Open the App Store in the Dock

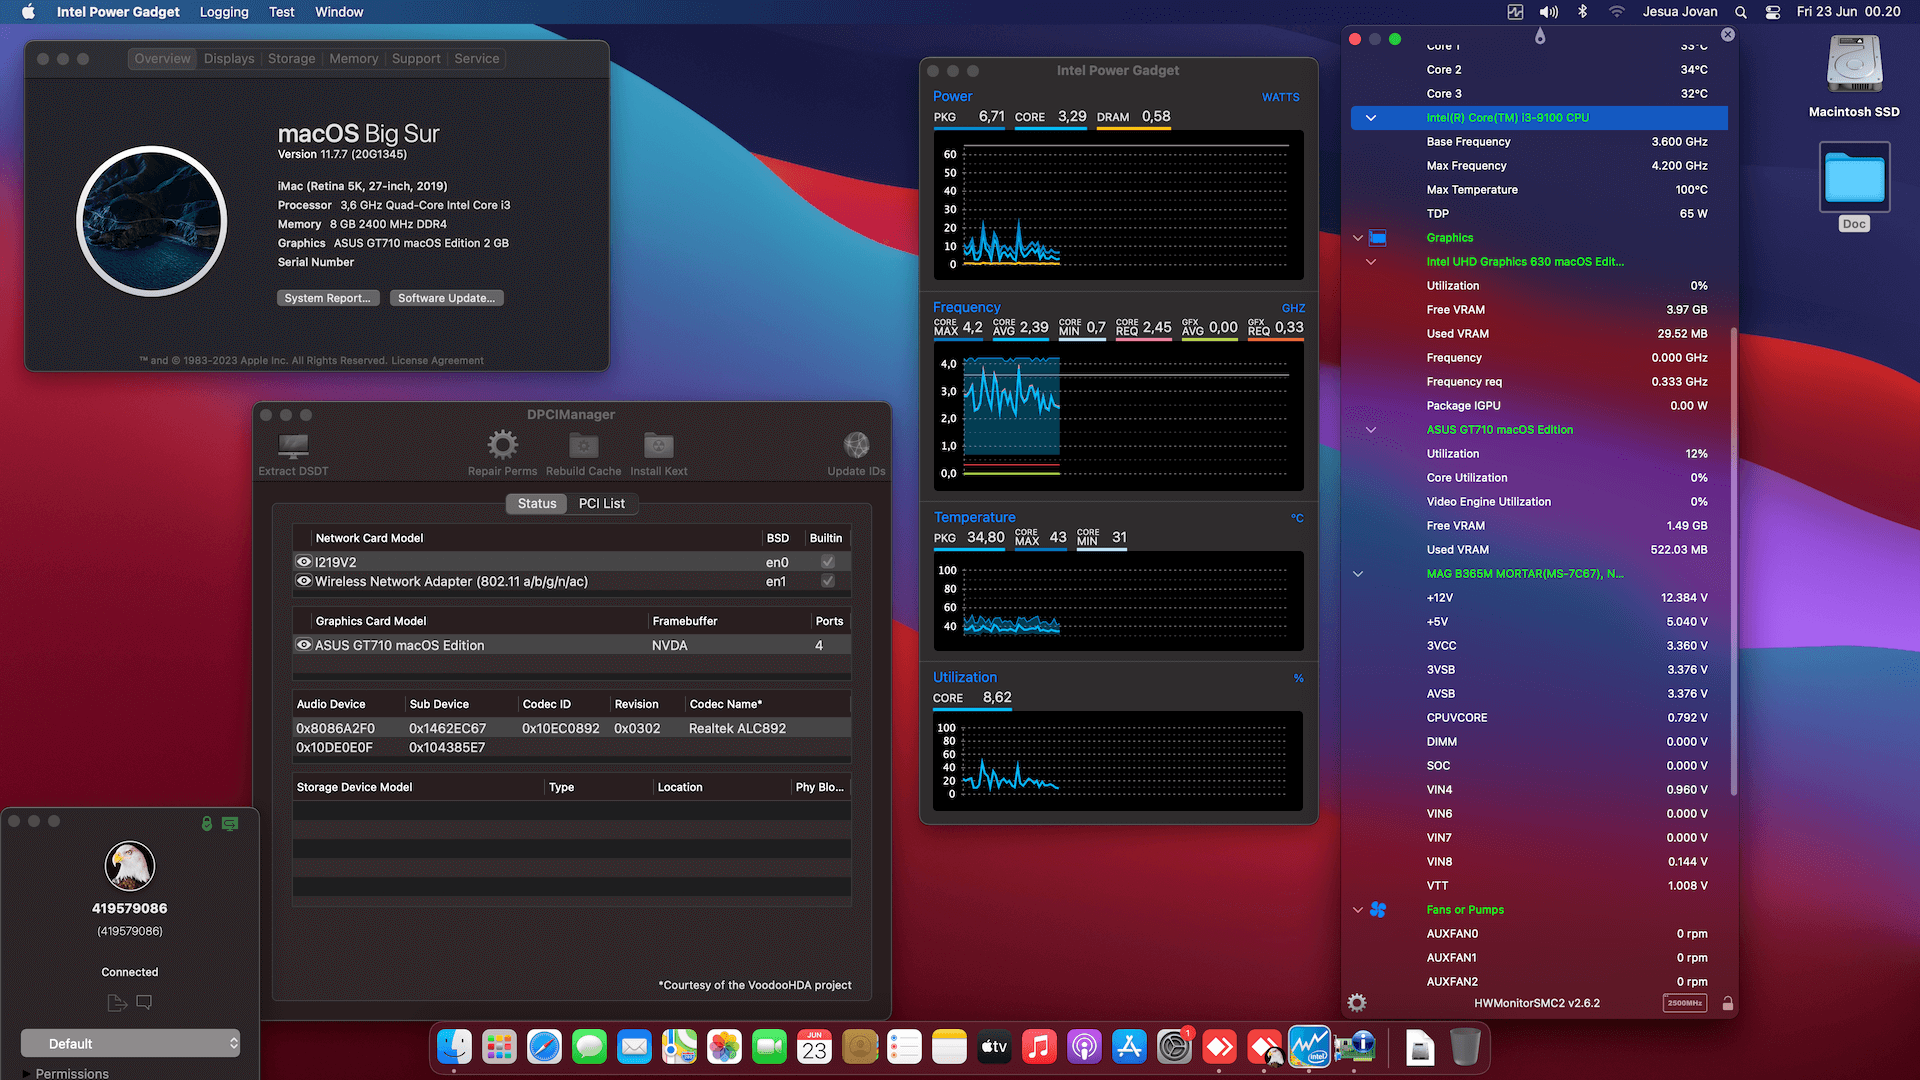(x=1129, y=1047)
